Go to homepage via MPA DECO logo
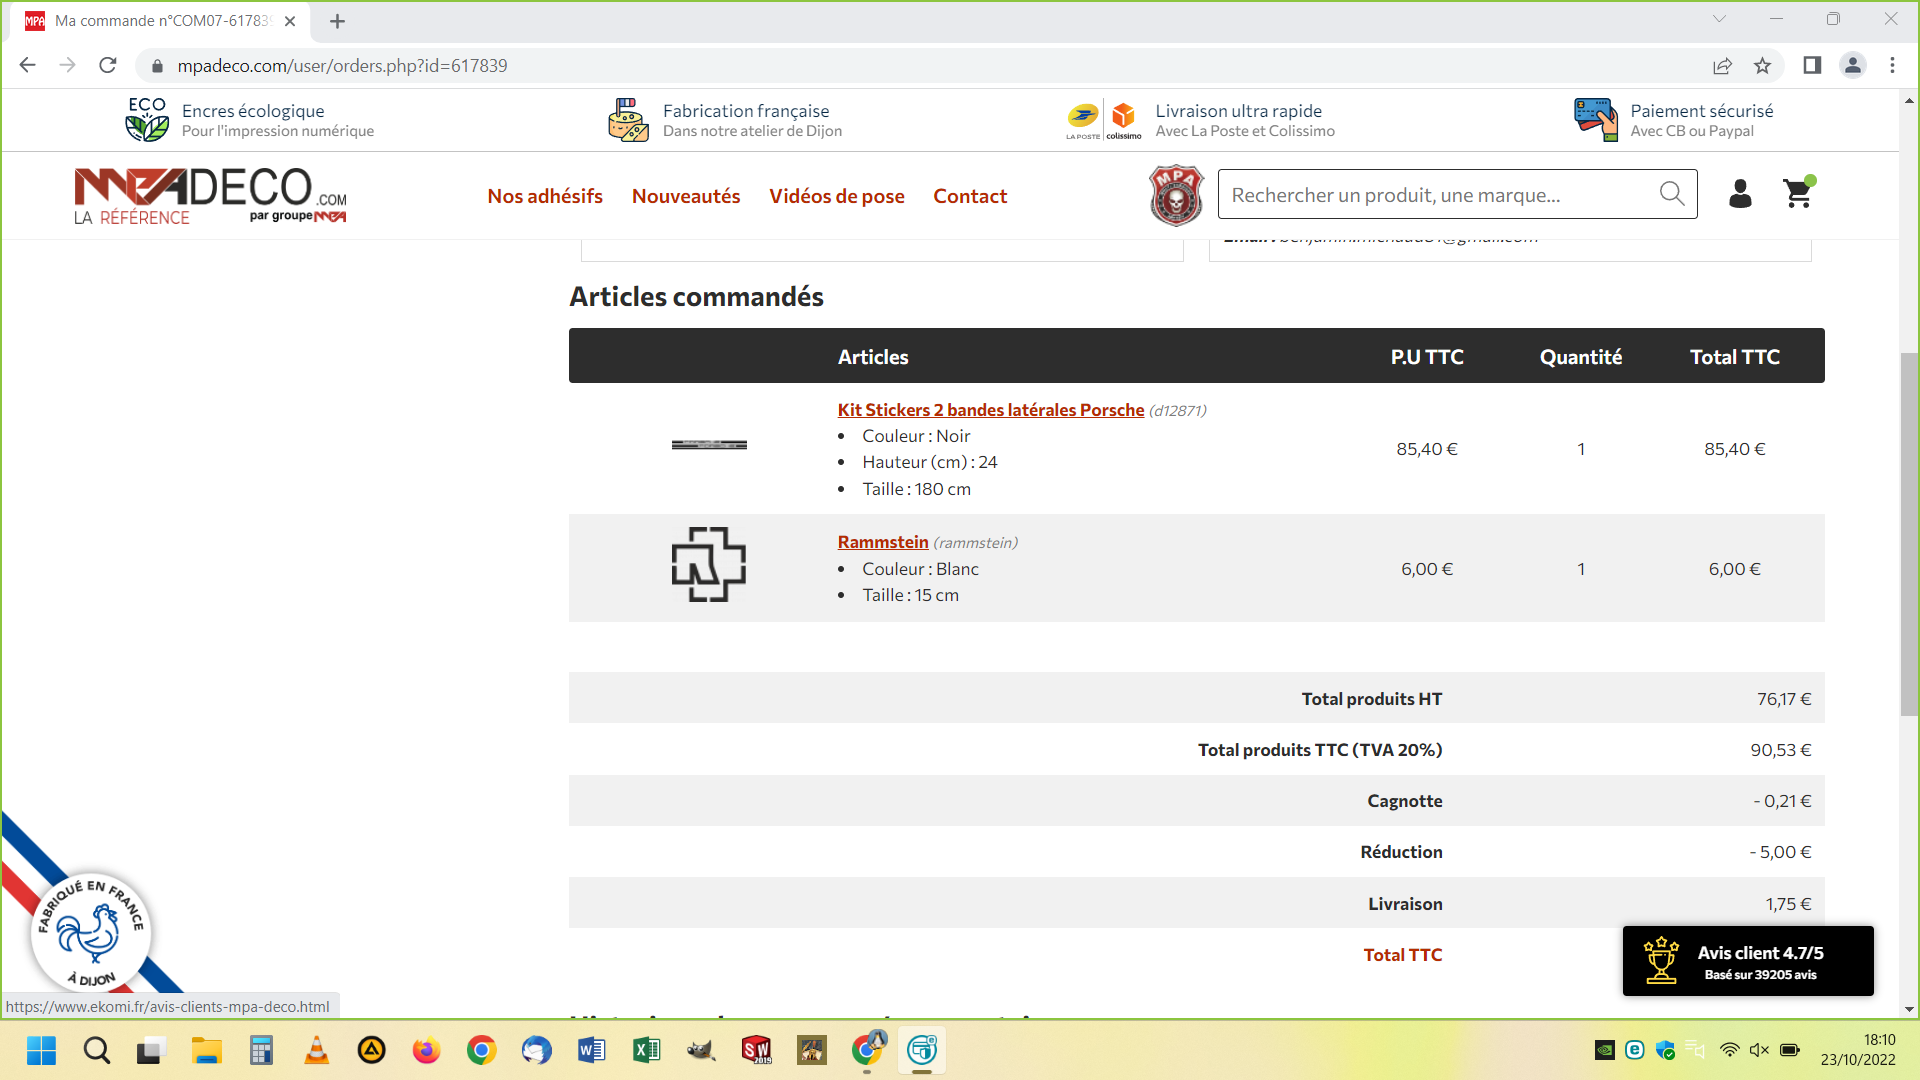The height and width of the screenshot is (1080, 1920). 210,196
